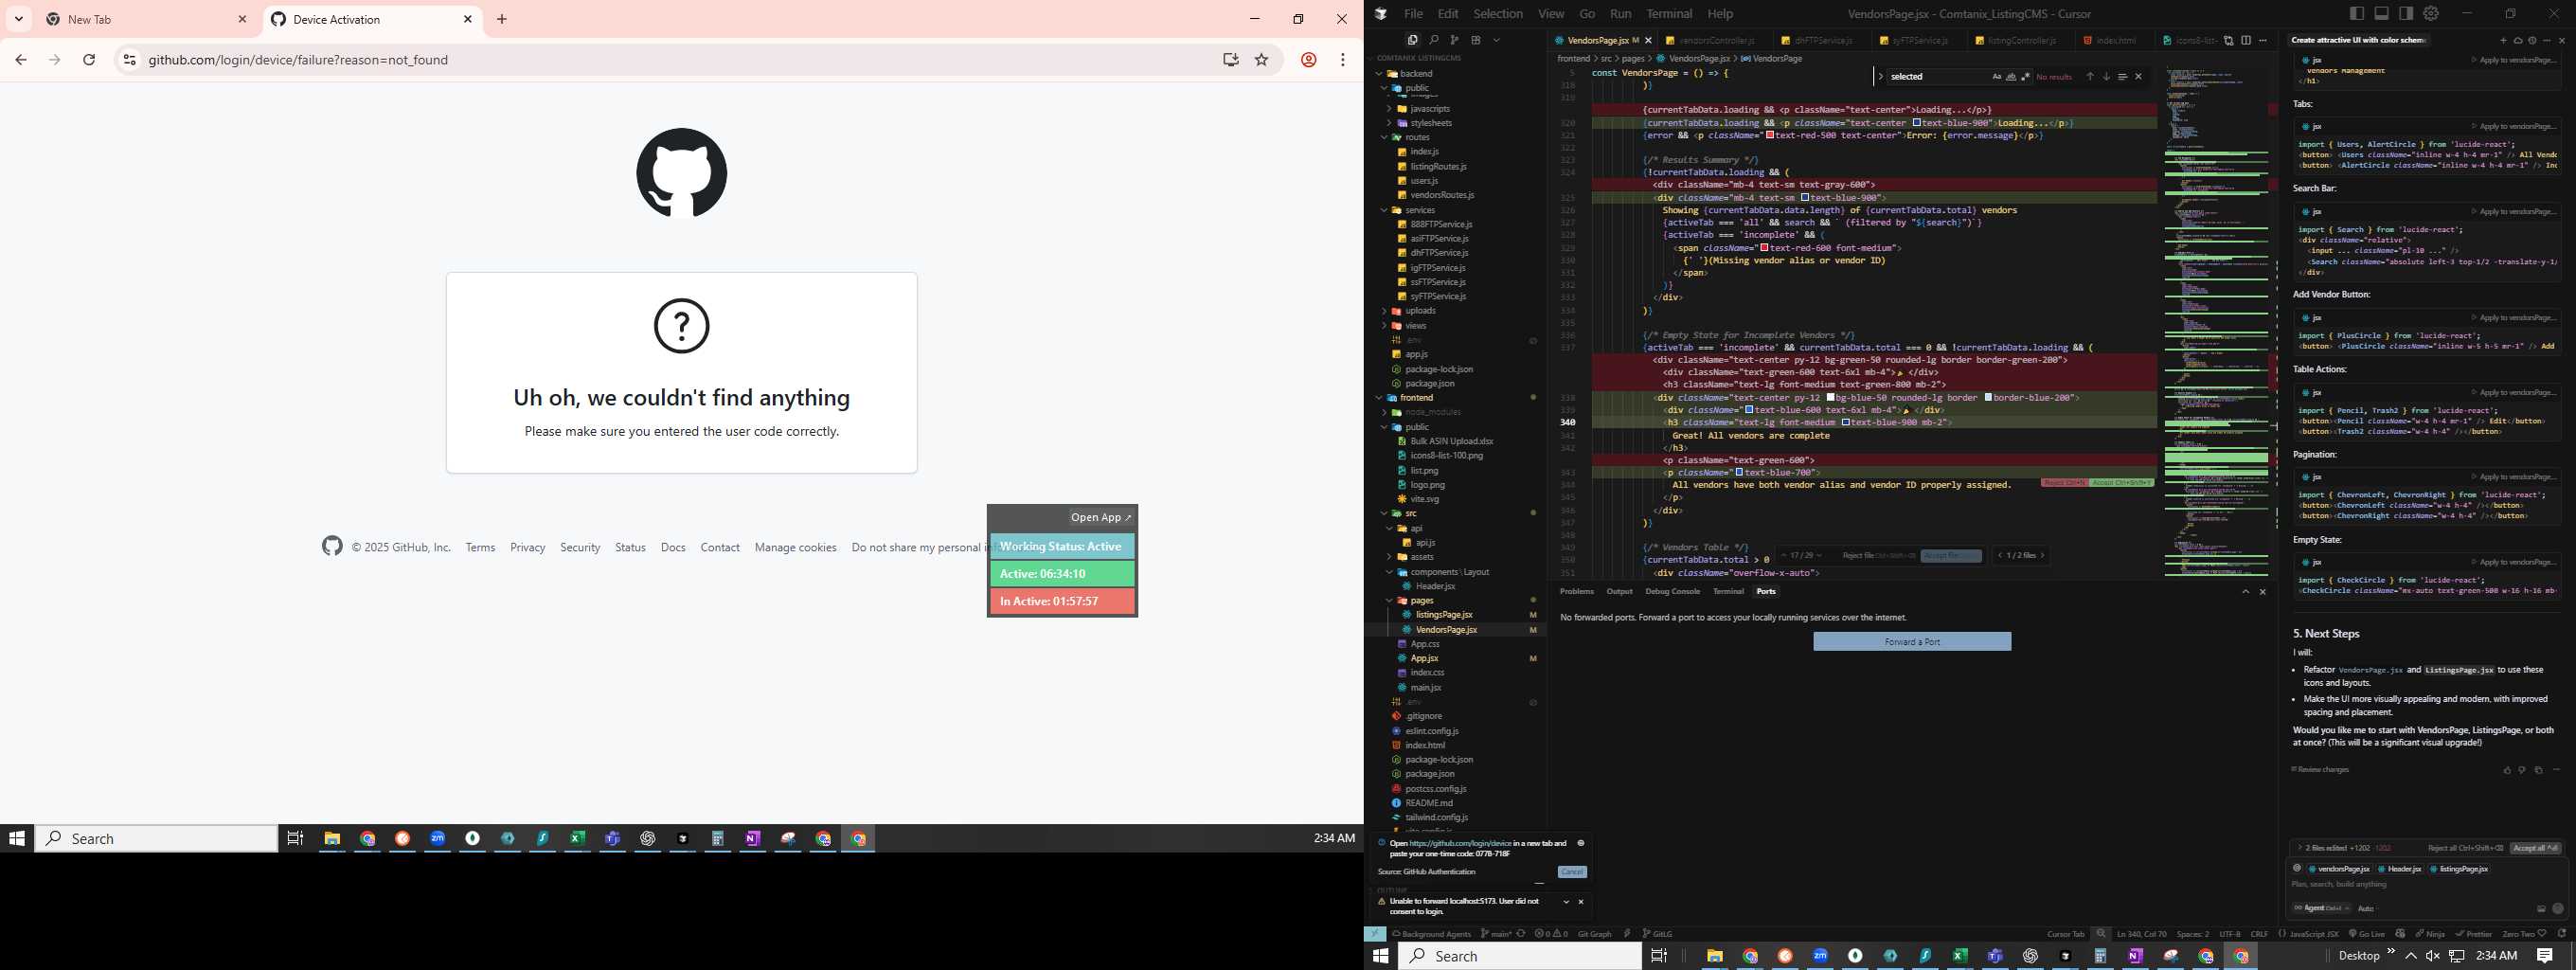Cancel the GitHub Authentication notification
The width and height of the screenshot is (2576, 970).
pos(1573,872)
